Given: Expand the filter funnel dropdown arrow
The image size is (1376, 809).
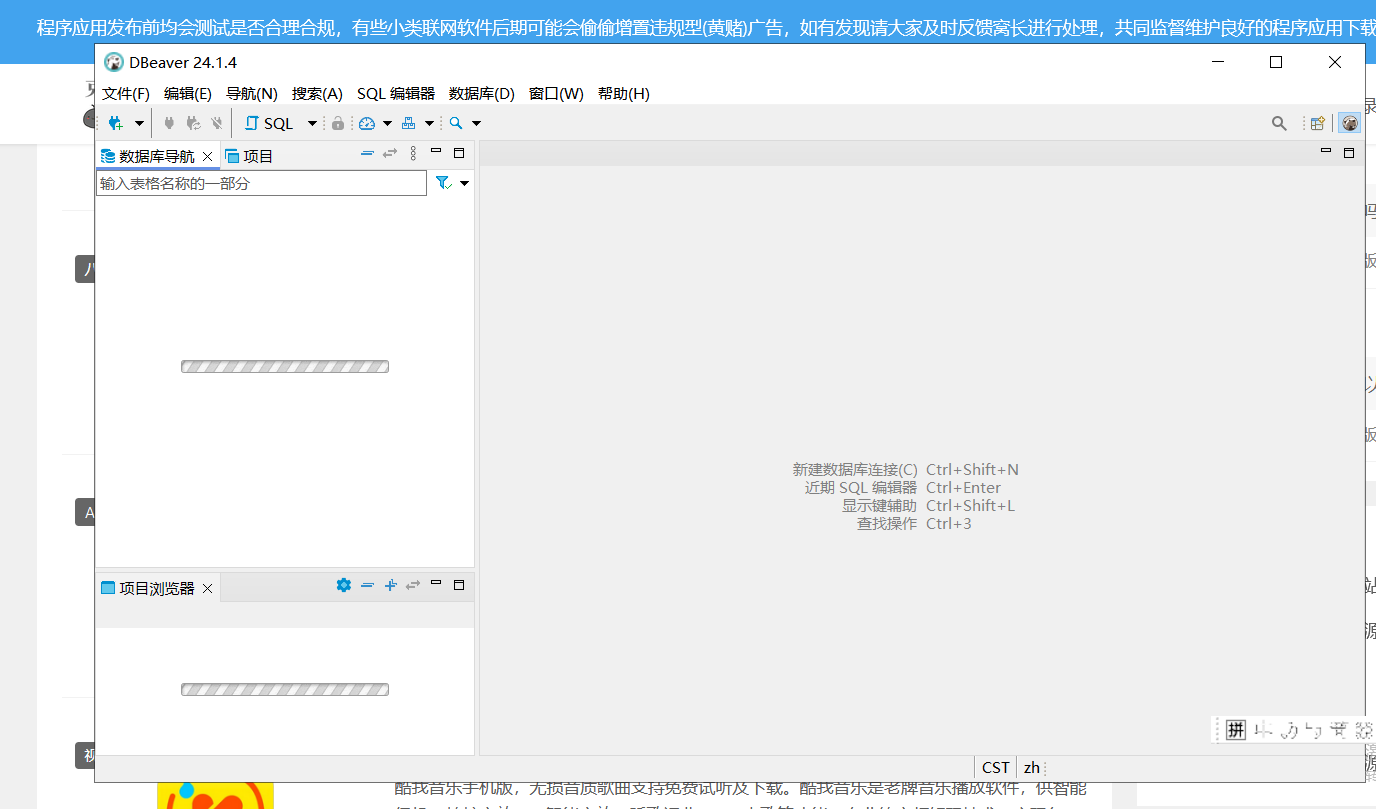Looking at the screenshot, I should 464,184.
